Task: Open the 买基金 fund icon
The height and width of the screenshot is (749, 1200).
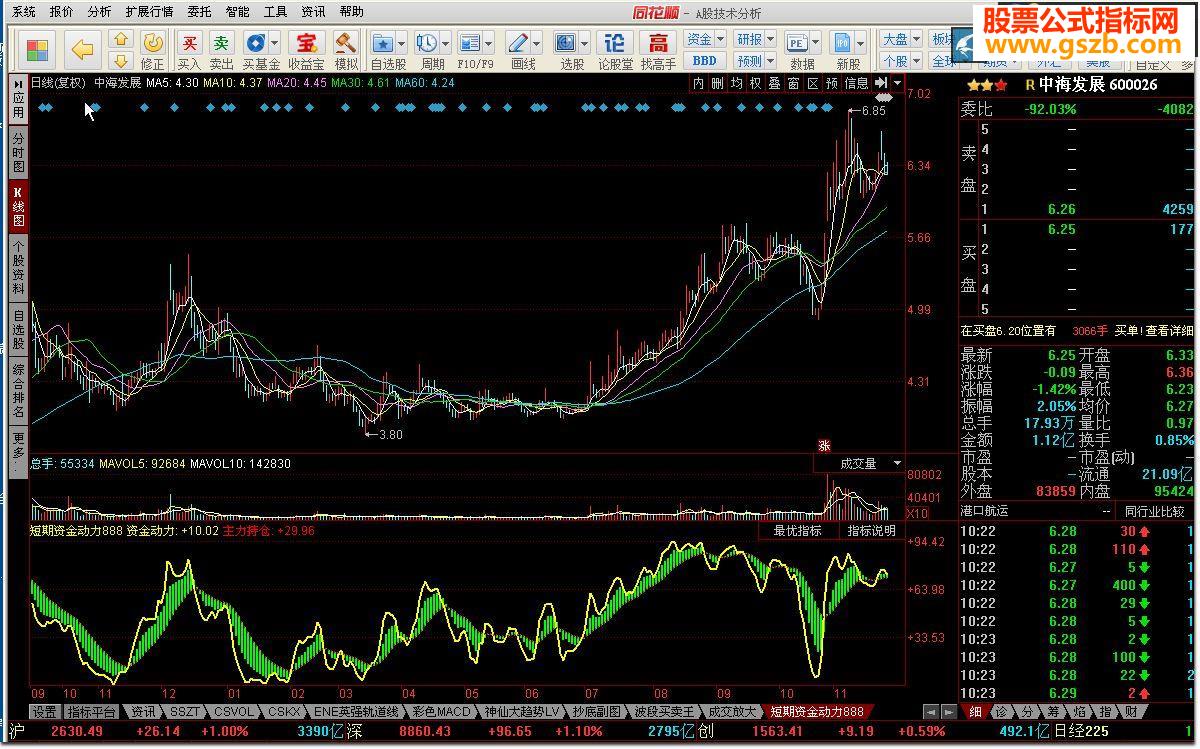Action: (x=256, y=43)
